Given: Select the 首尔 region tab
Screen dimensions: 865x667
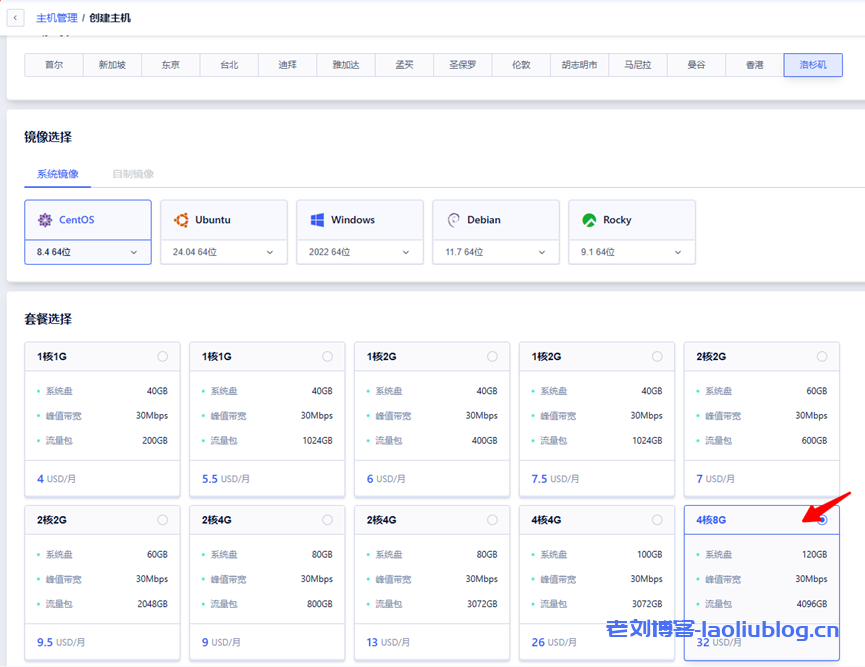Looking at the screenshot, I should tap(53, 64).
